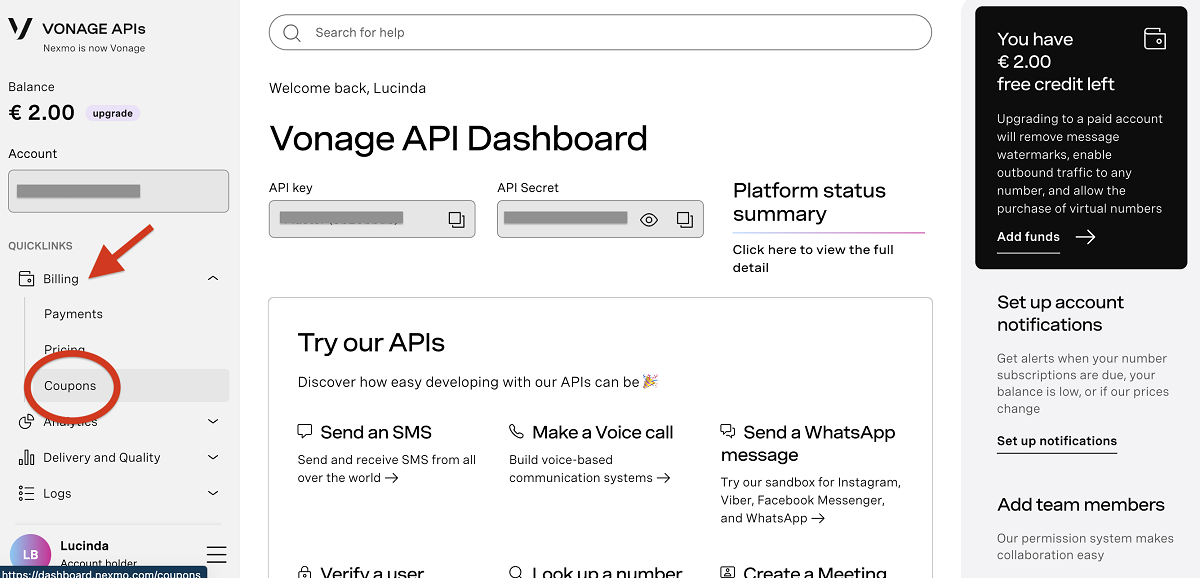This screenshot has width=1200, height=578.
Task: Click the Send an SMS speech bubble icon
Action: click(305, 432)
